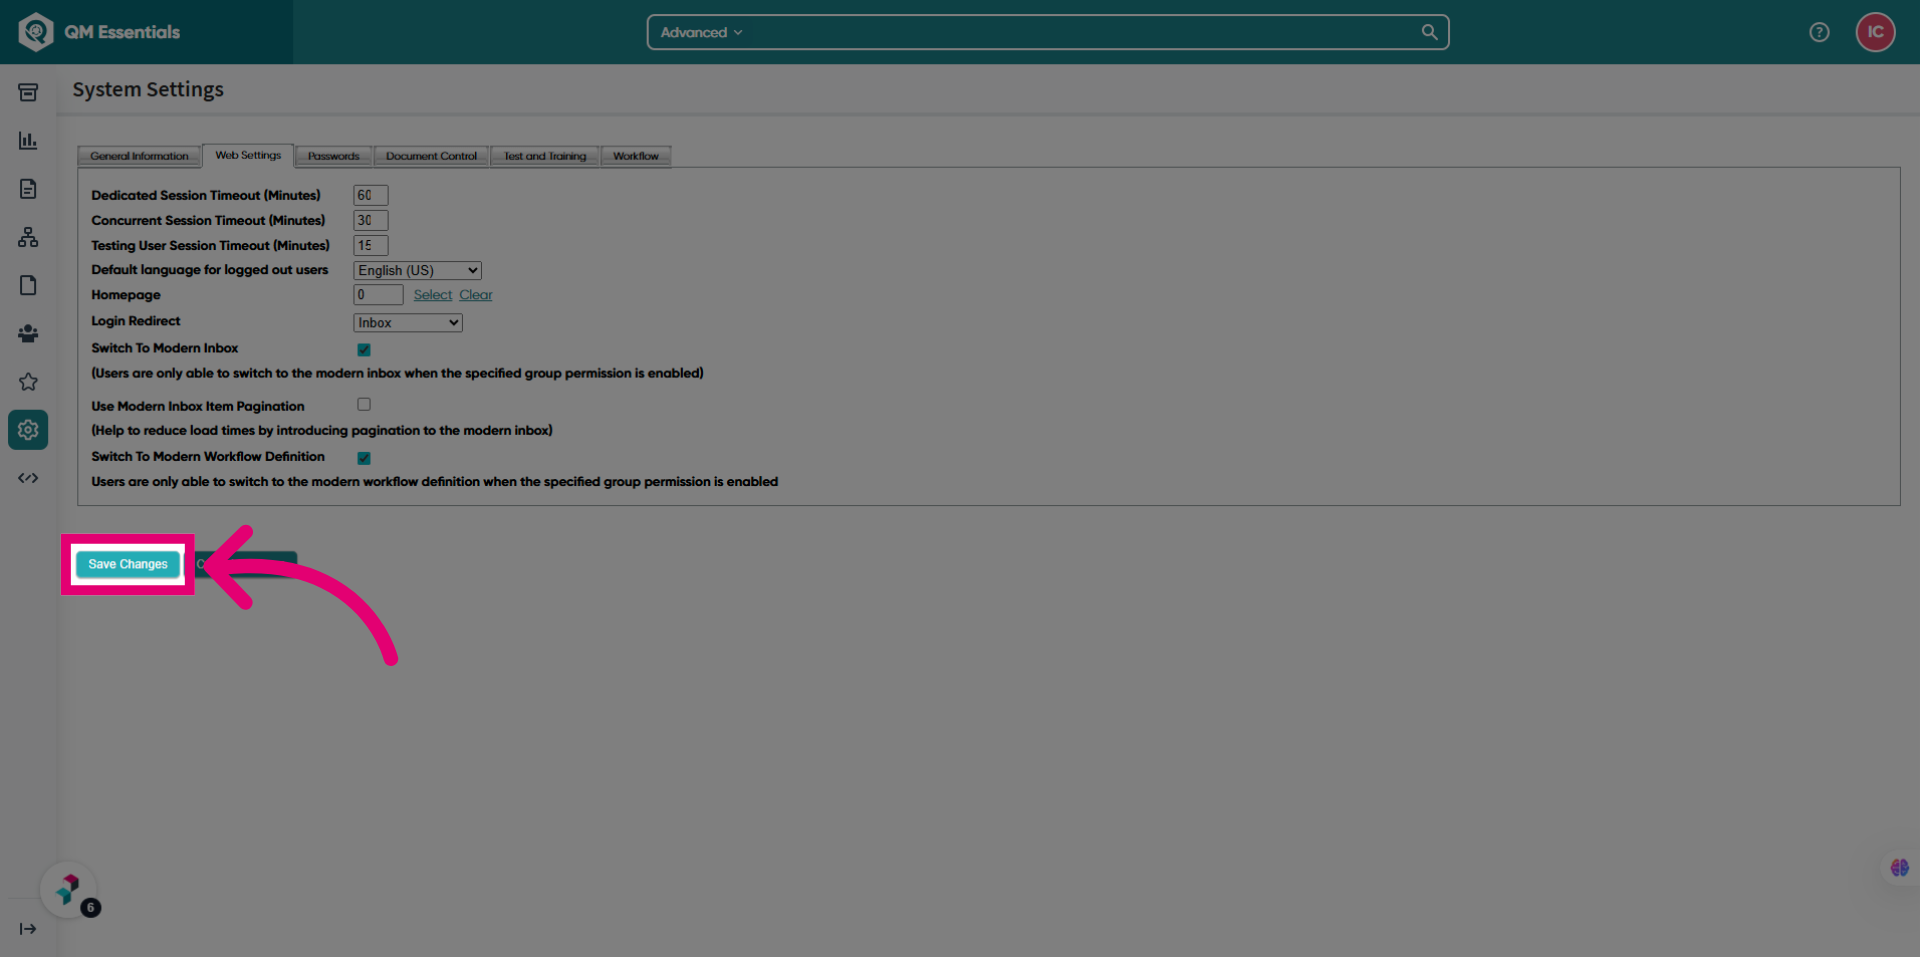Click the brain assistant icon at the right edge

[x=1899, y=868]
